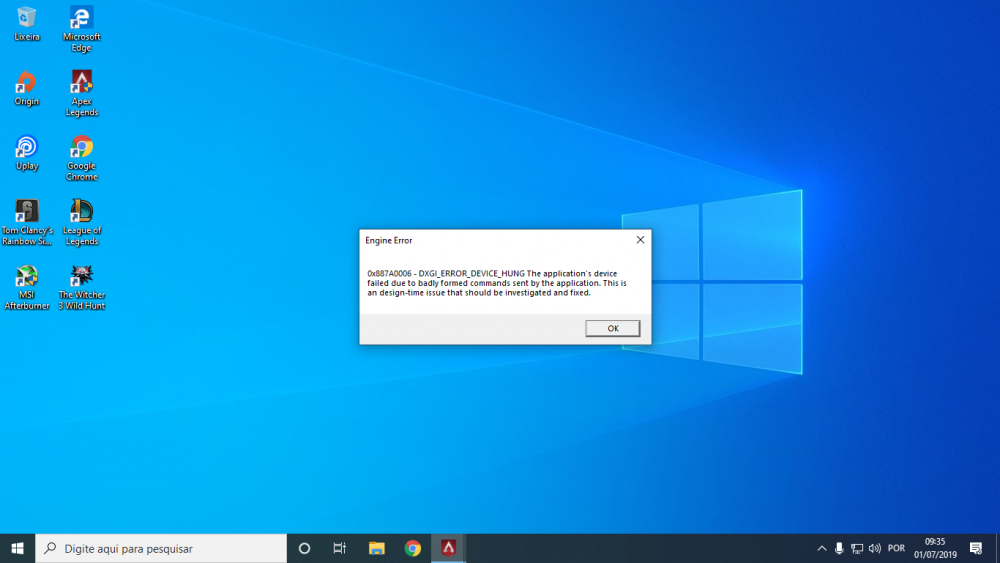The width and height of the screenshot is (1000, 563).
Task: Click the League of Legends shortcut
Action: (x=82, y=222)
